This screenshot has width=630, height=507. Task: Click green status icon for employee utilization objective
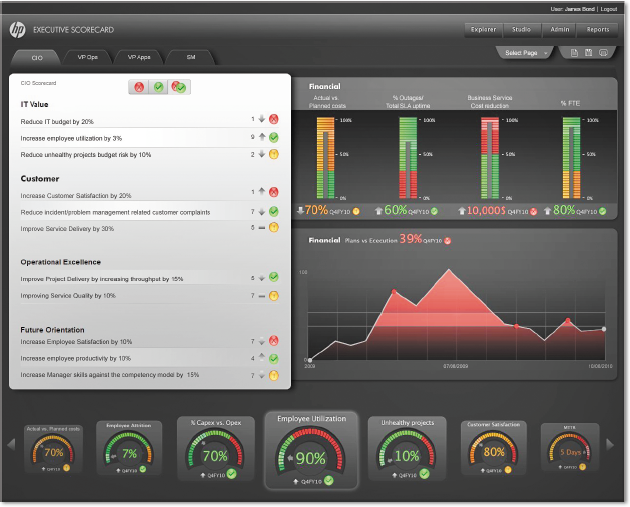coord(273,137)
